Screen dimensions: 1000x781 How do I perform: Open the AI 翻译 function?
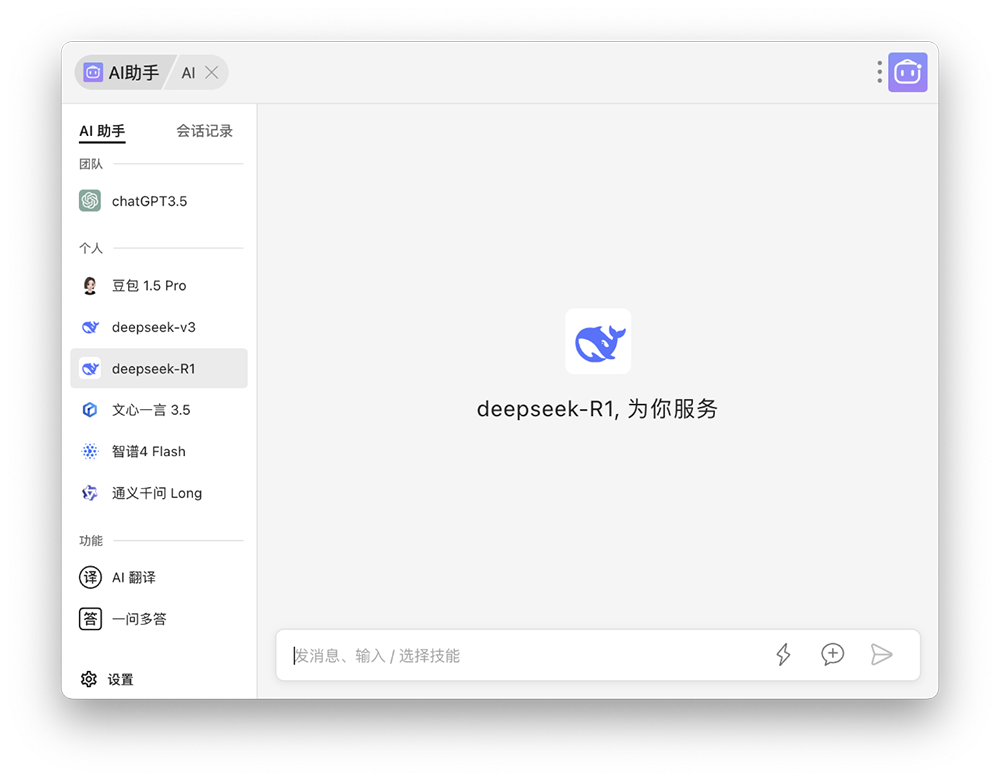[x=159, y=578]
